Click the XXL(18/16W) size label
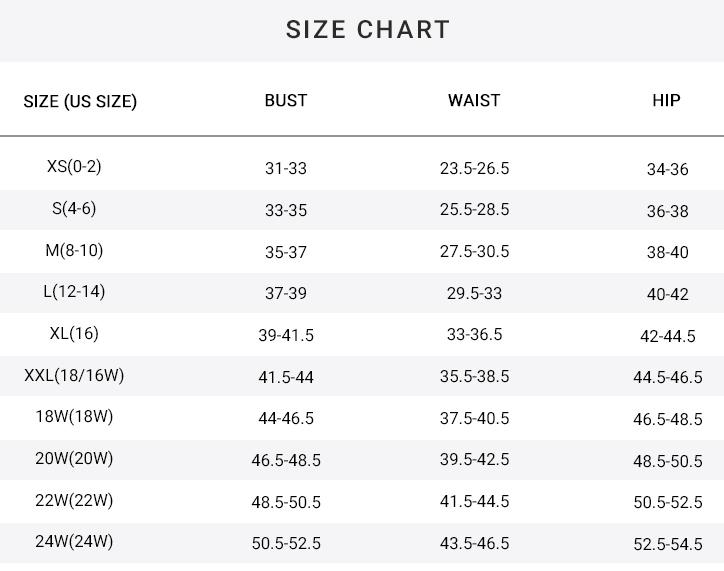 74,375
